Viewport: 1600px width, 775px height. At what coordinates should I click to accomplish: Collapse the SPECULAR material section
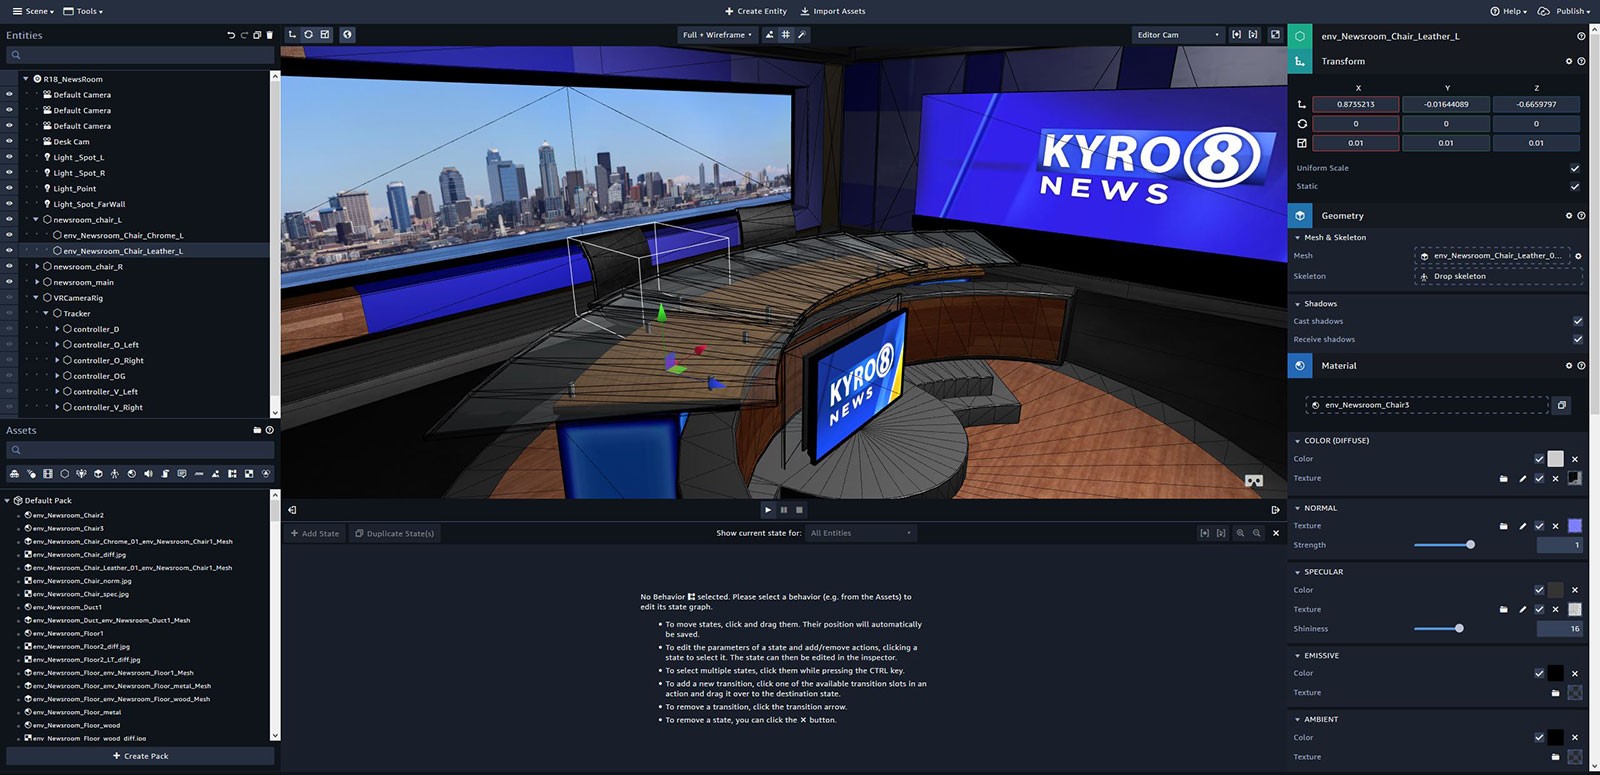1298,572
